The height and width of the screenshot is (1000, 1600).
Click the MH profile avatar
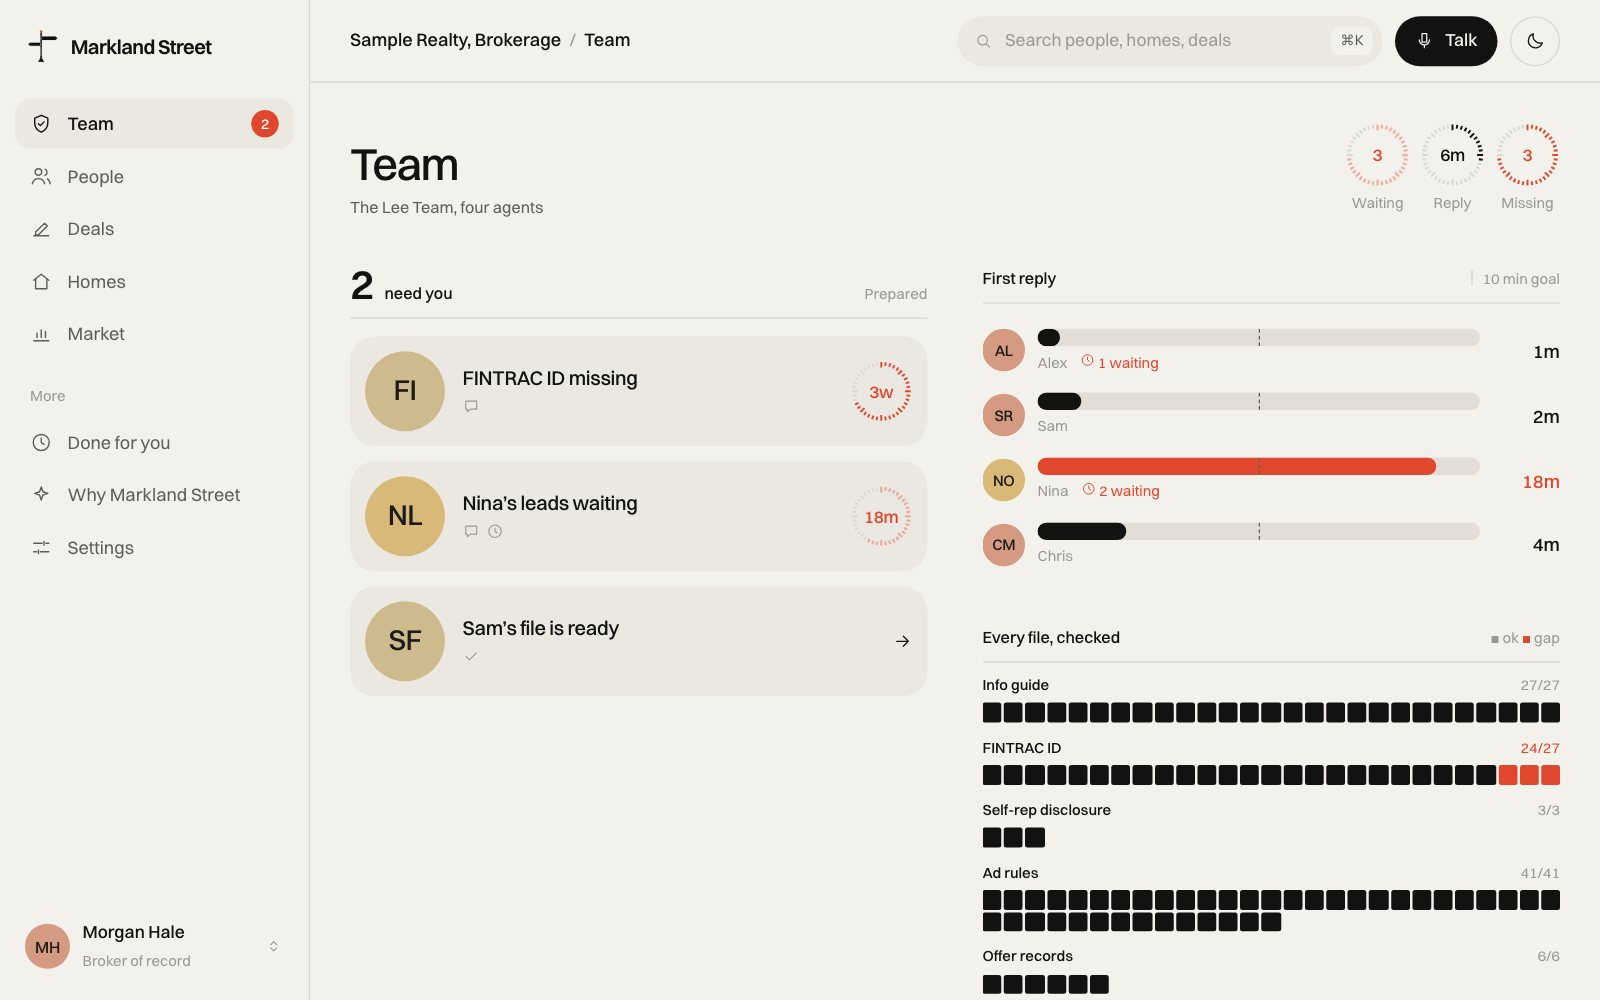point(47,946)
